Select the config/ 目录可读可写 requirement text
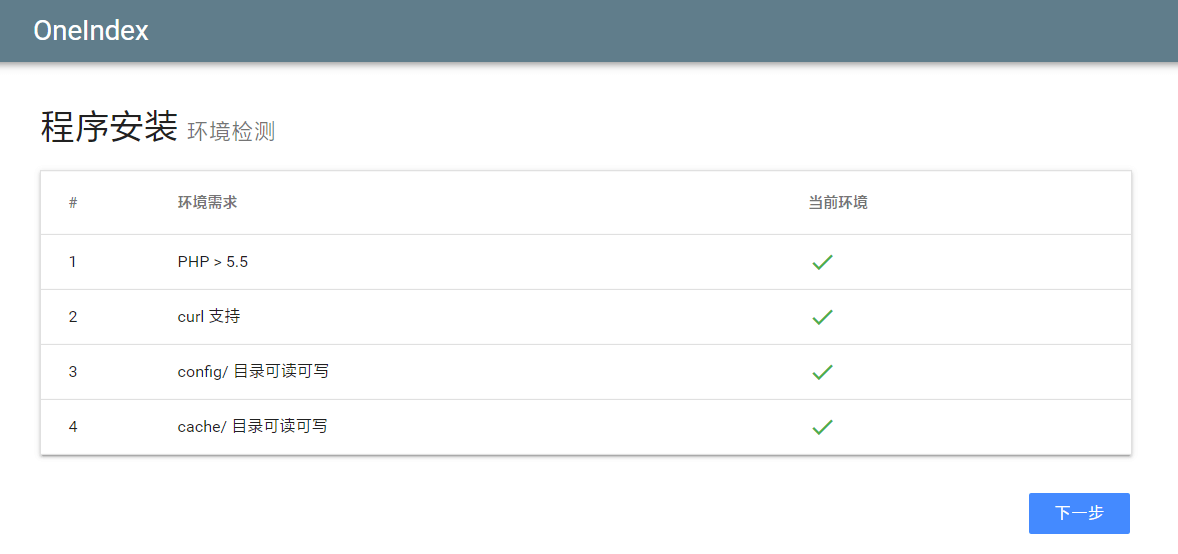 pos(253,372)
